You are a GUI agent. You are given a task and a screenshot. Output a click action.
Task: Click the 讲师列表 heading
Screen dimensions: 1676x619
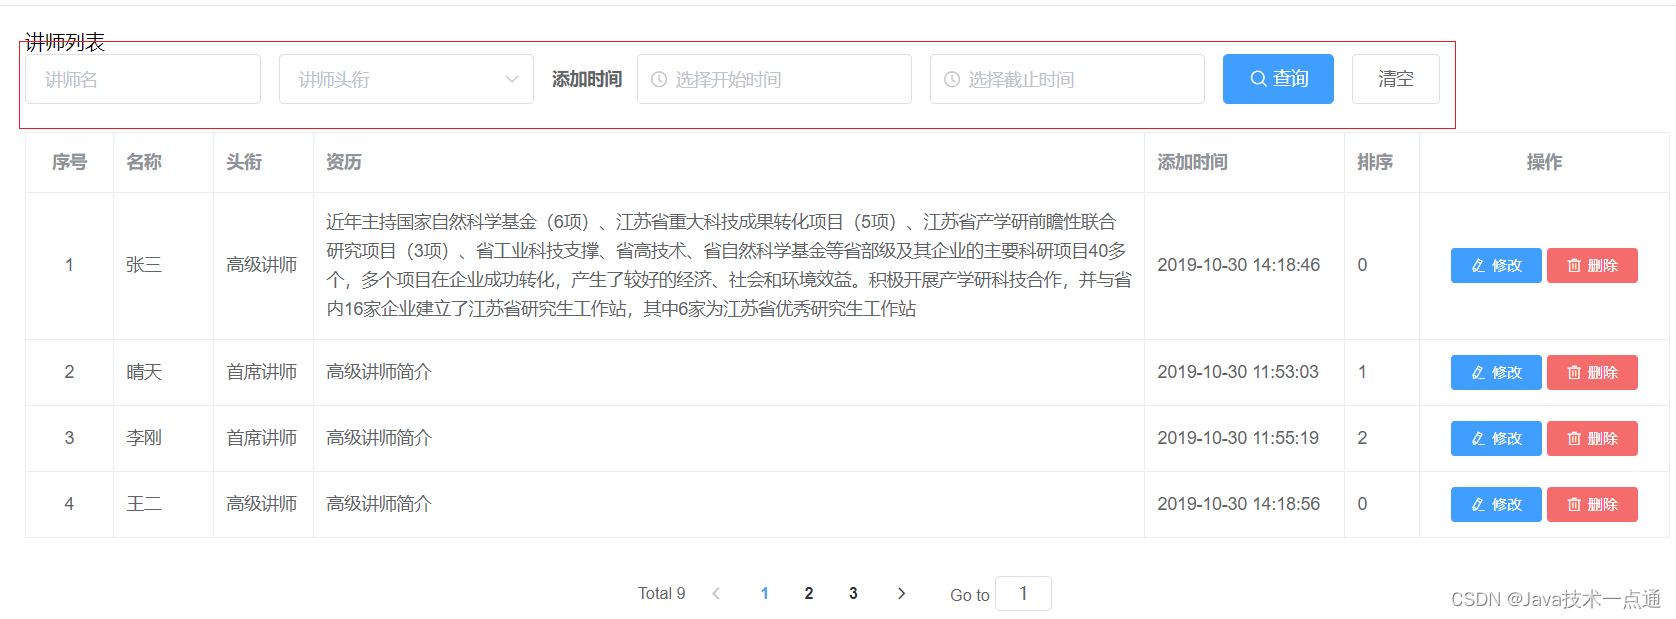click(x=65, y=42)
